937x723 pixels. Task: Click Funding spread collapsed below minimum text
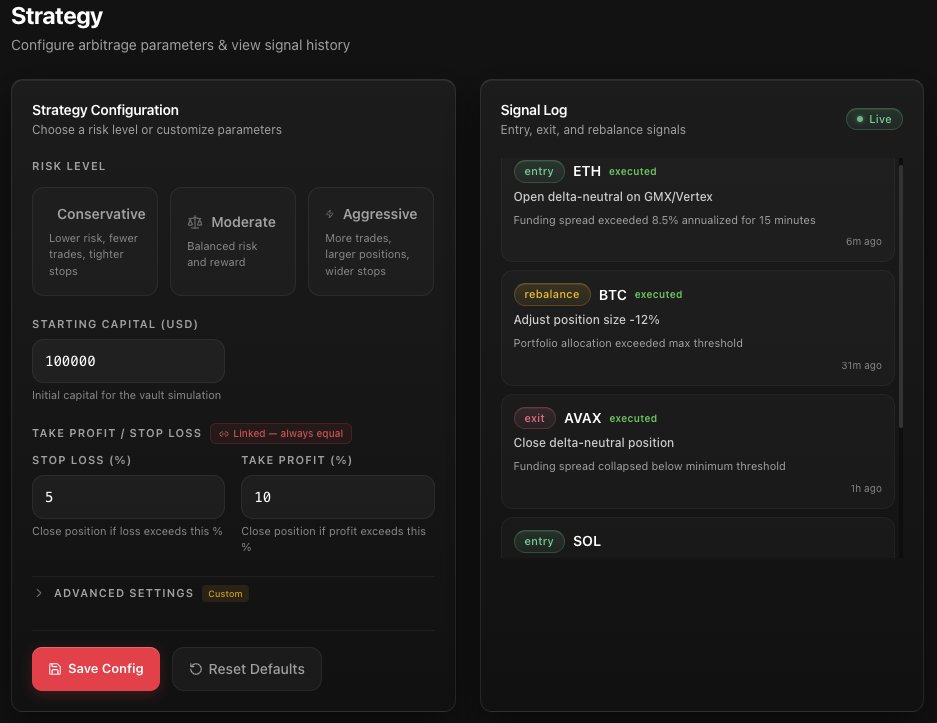650,466
